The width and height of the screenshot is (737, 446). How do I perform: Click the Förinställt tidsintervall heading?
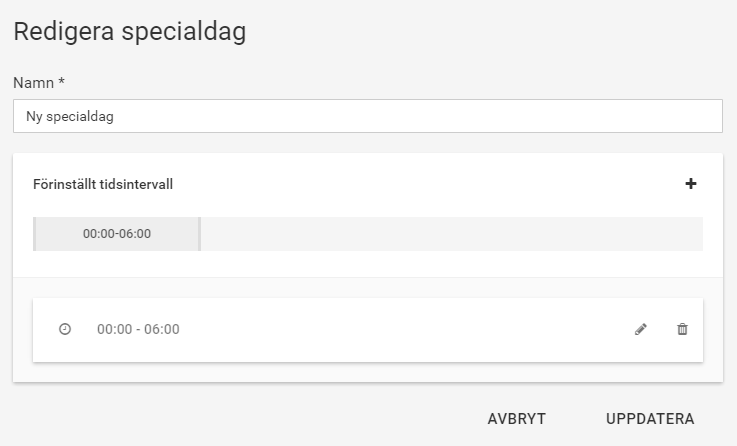103,184
